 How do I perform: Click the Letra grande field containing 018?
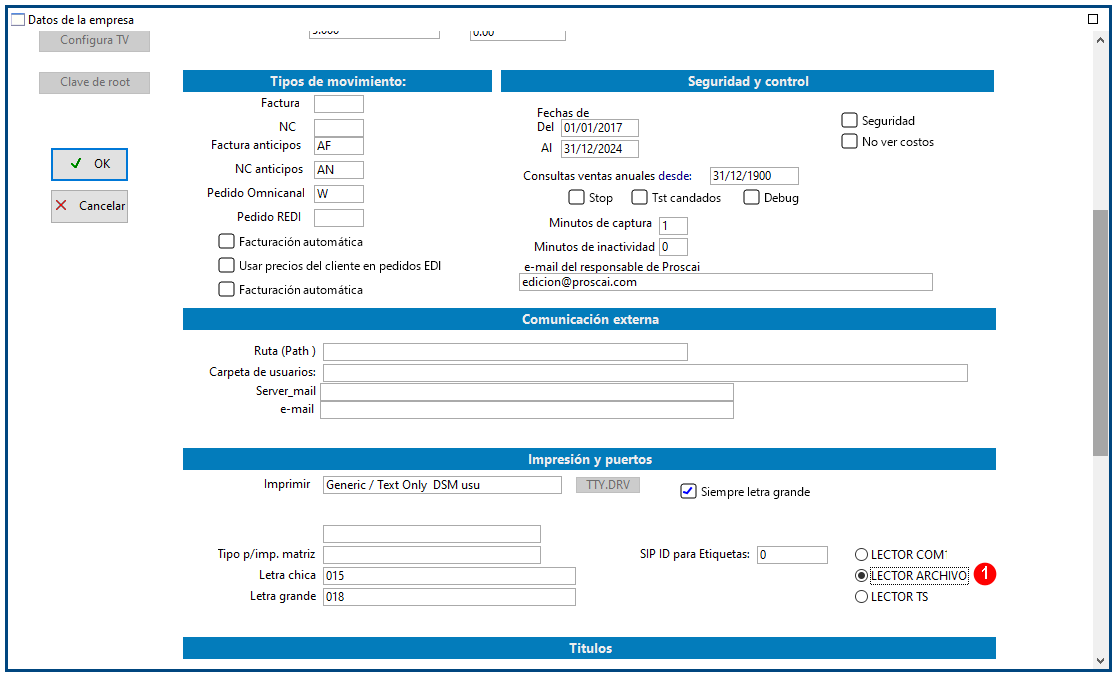(x=450, y=597)
